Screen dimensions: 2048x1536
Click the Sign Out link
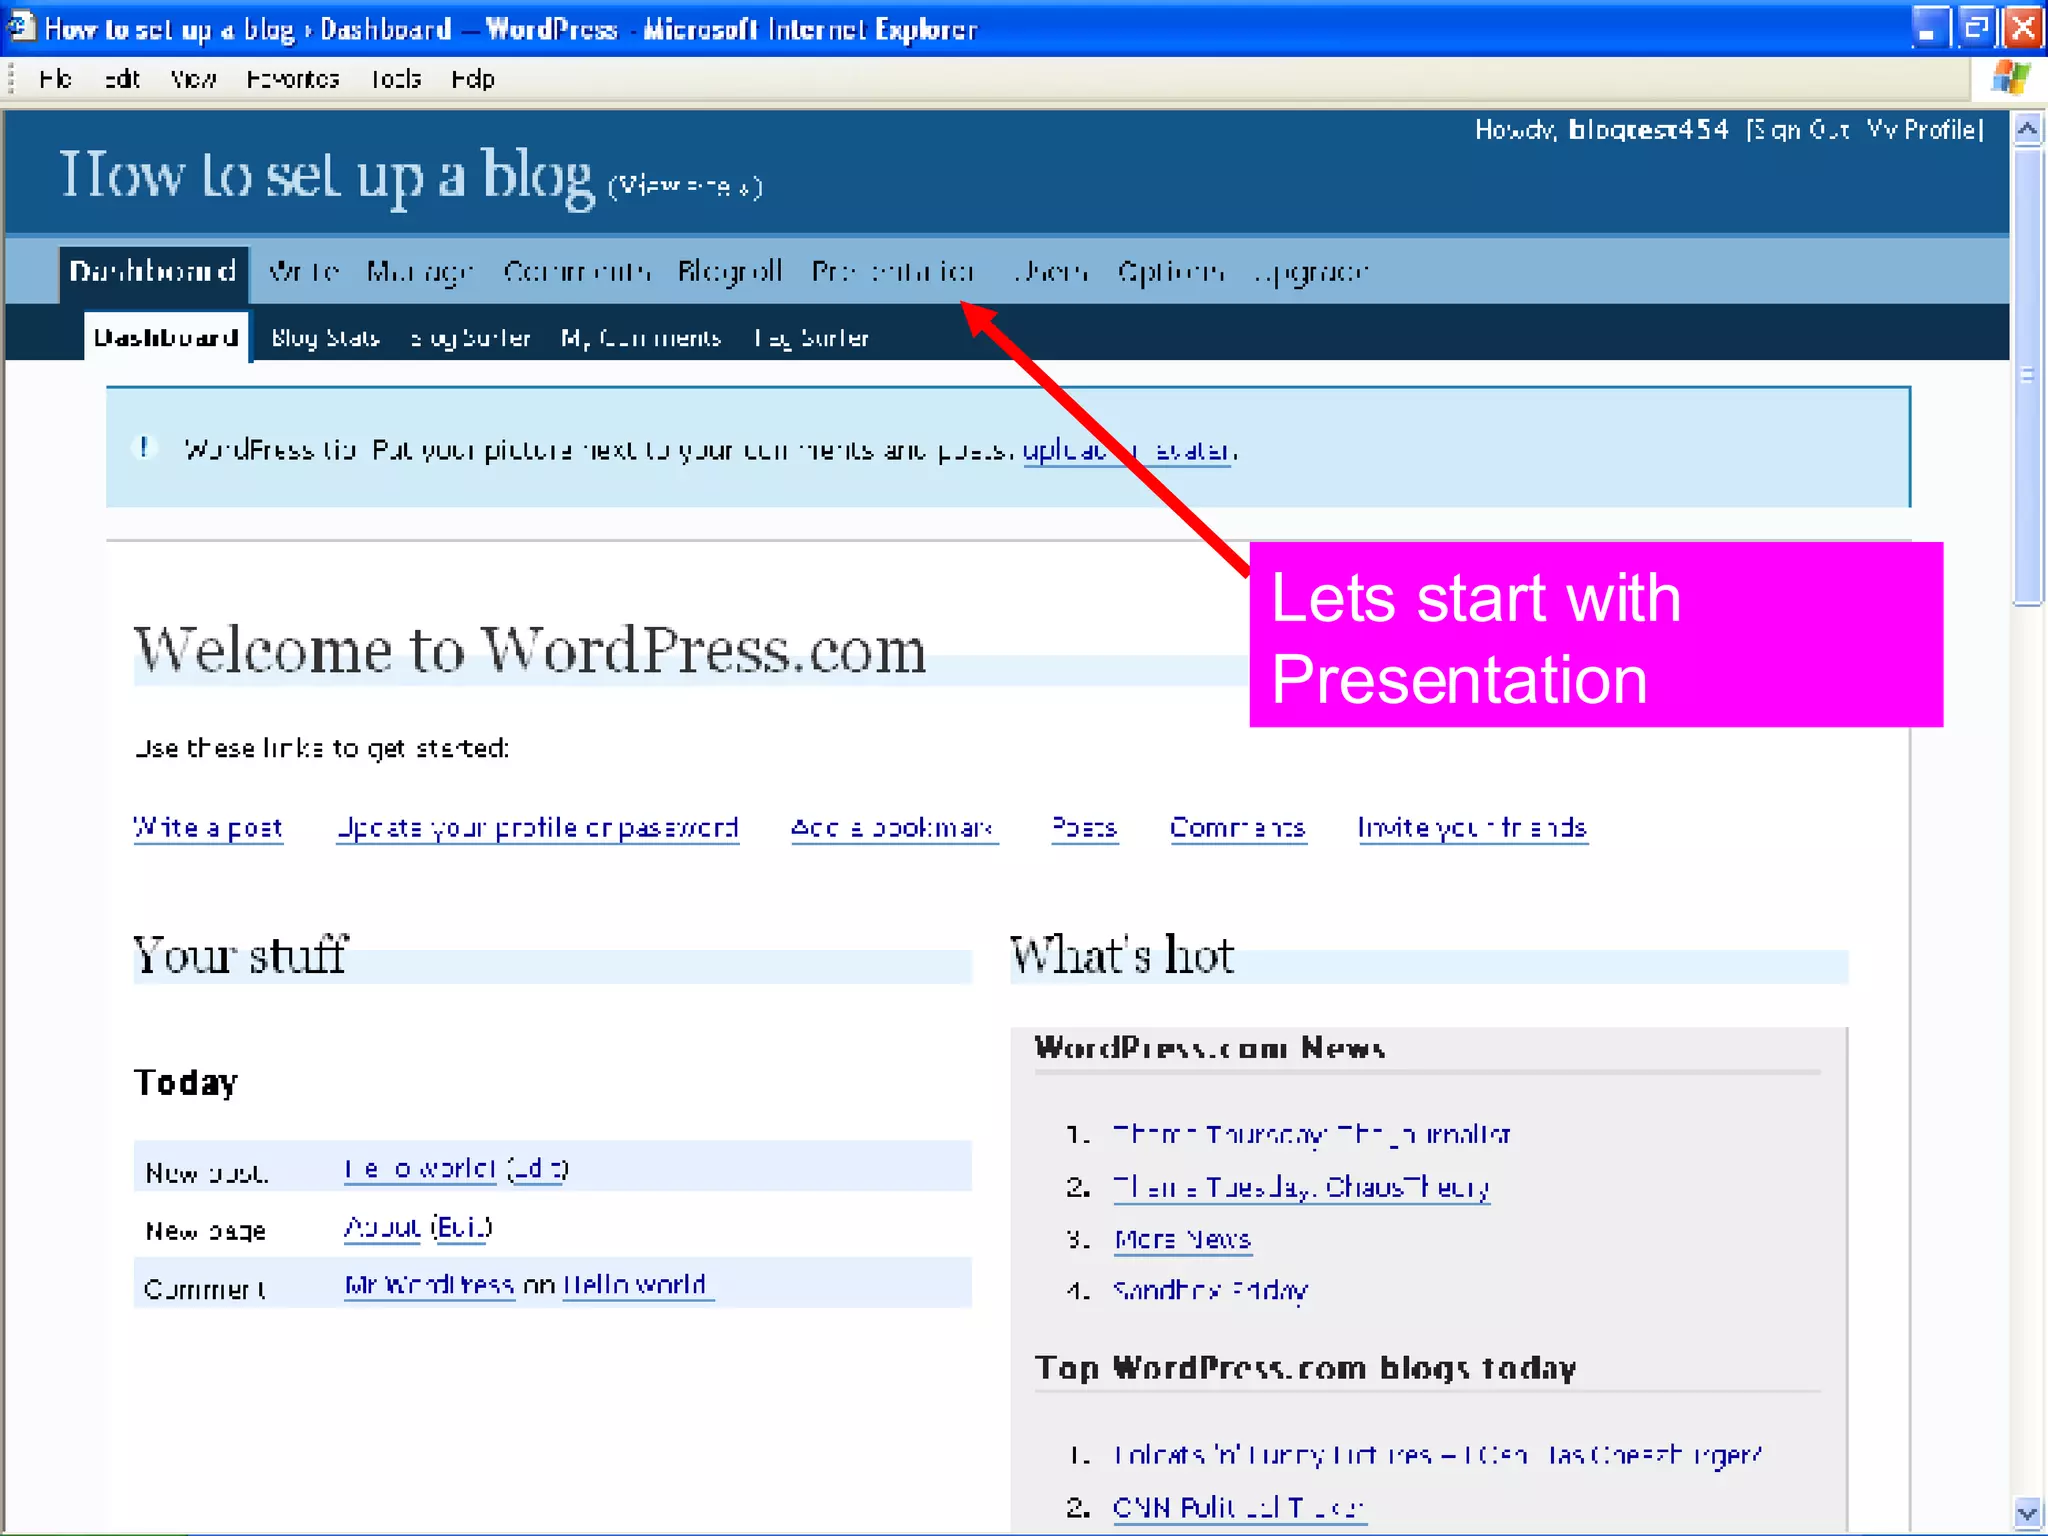[1799, 130]
